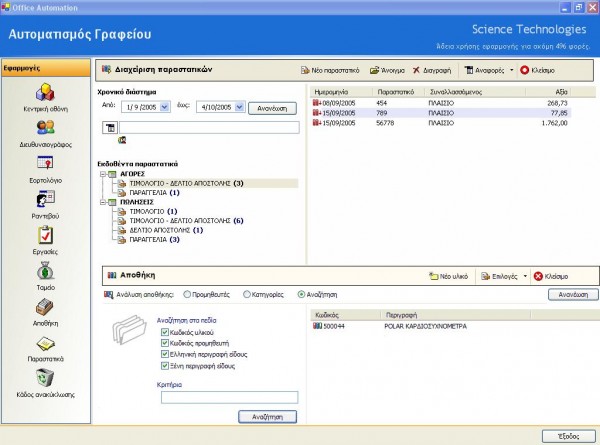The image size is (600, 445).
Task: Click Επιλογές in the warehouse toolbar
Action: point(499,276)
